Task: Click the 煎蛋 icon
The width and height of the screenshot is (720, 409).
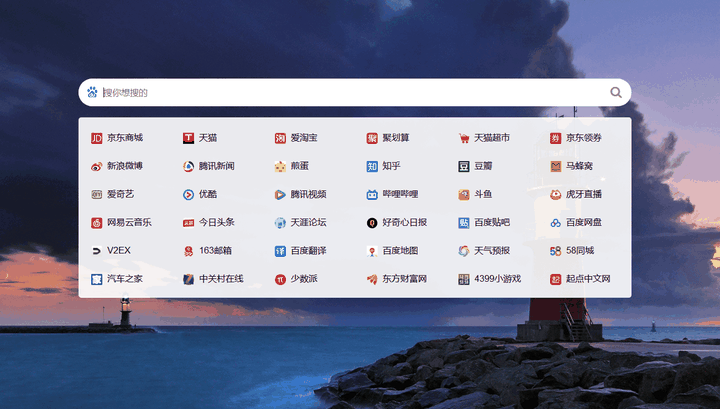Action: (280, 166)
